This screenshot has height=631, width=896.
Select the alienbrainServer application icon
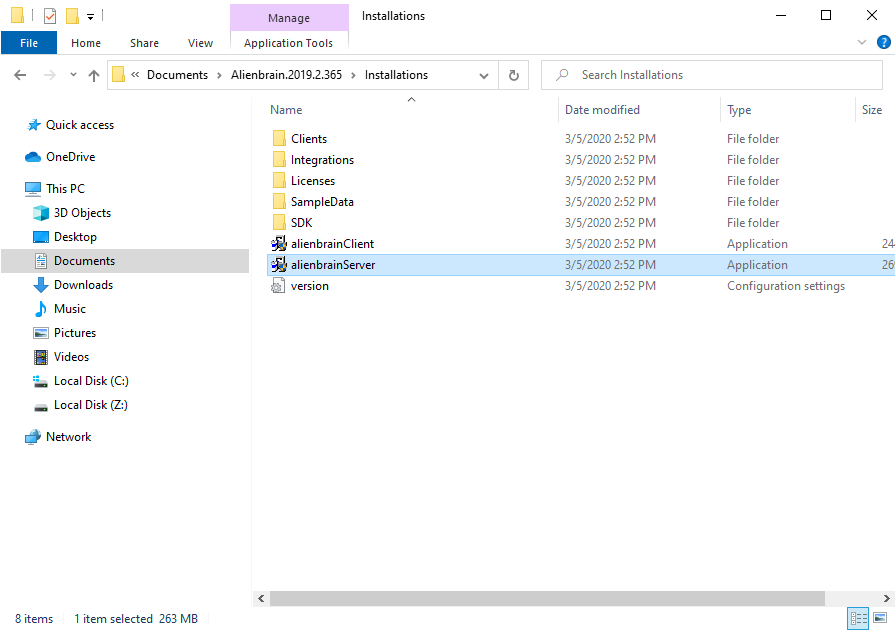(x=279, y=265)
